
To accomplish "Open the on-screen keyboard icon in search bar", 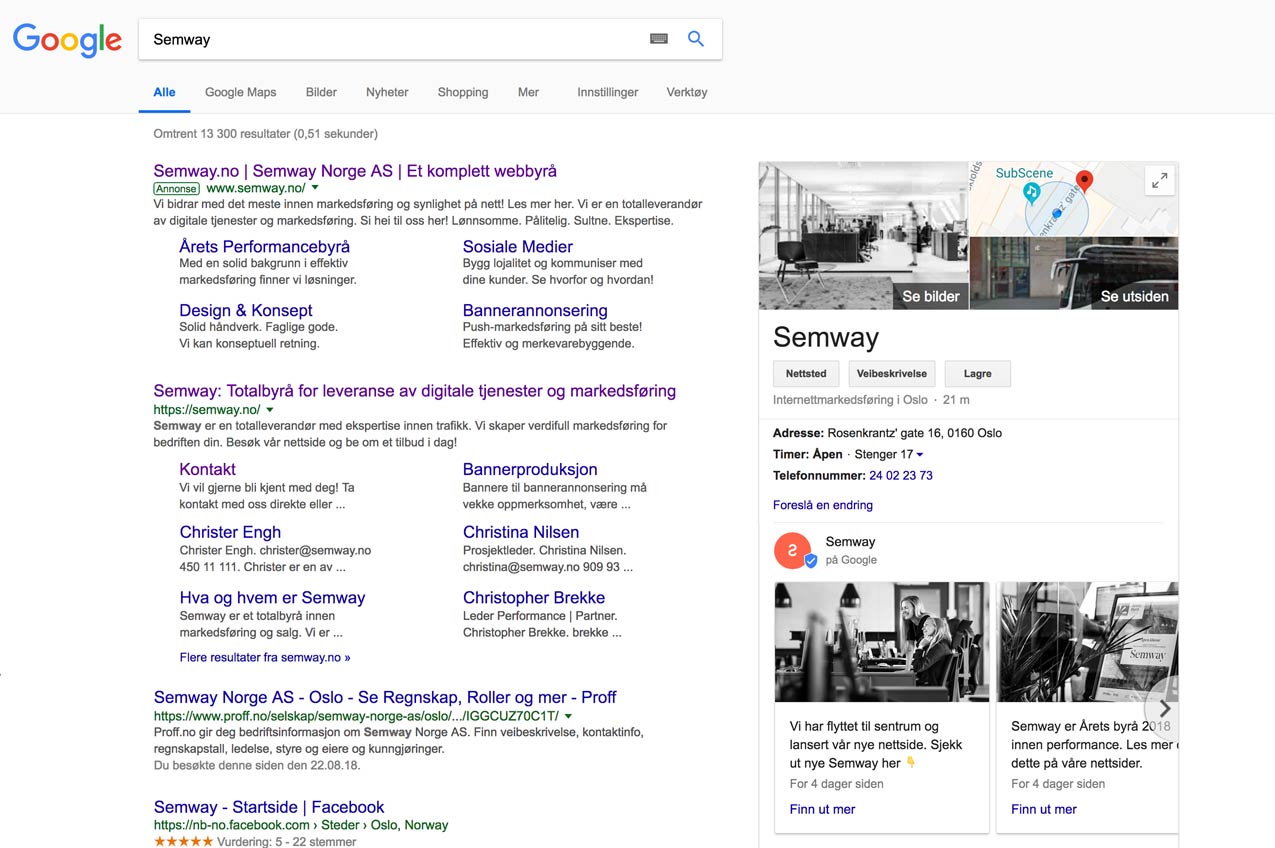I will [x=658, y=38].
